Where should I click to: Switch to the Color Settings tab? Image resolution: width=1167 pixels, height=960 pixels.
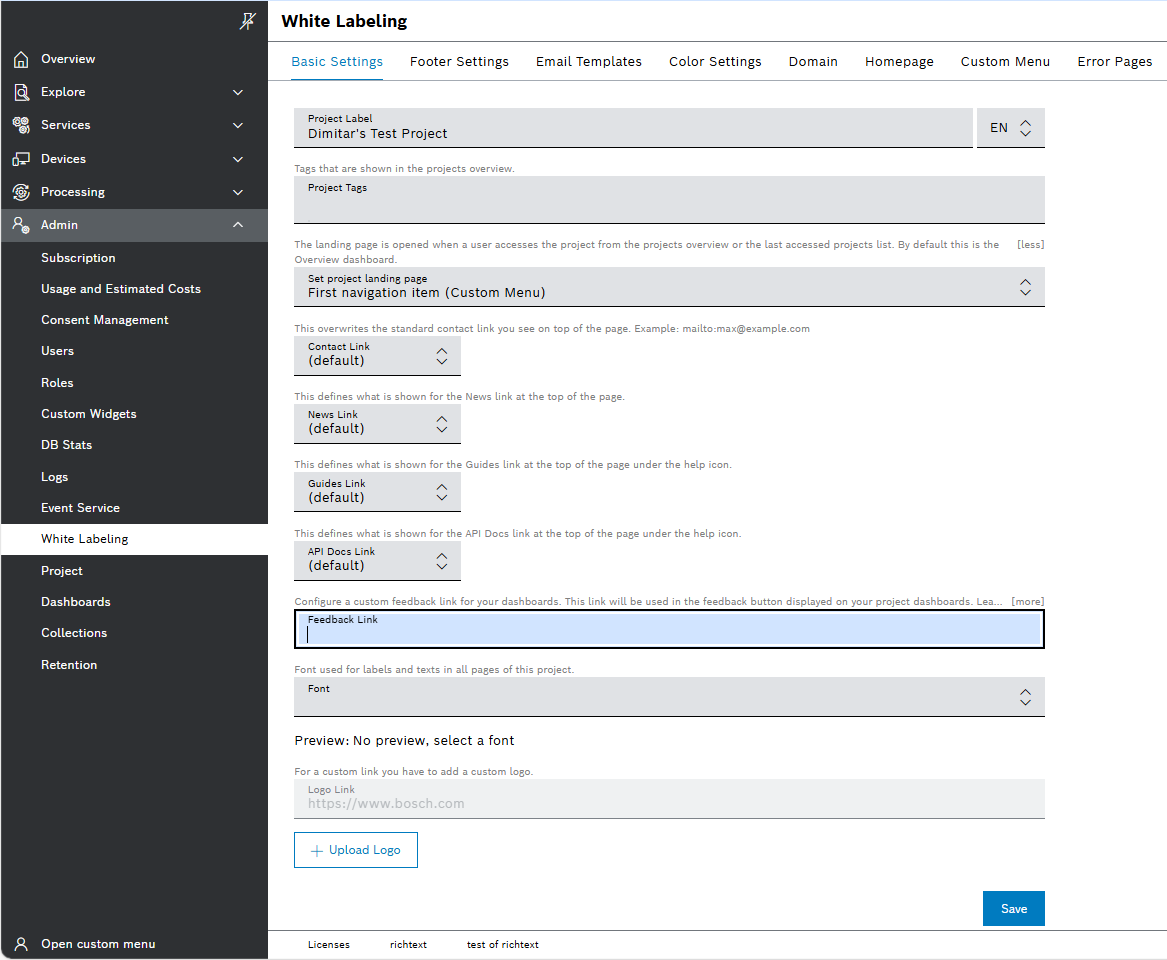pos(715,62)
